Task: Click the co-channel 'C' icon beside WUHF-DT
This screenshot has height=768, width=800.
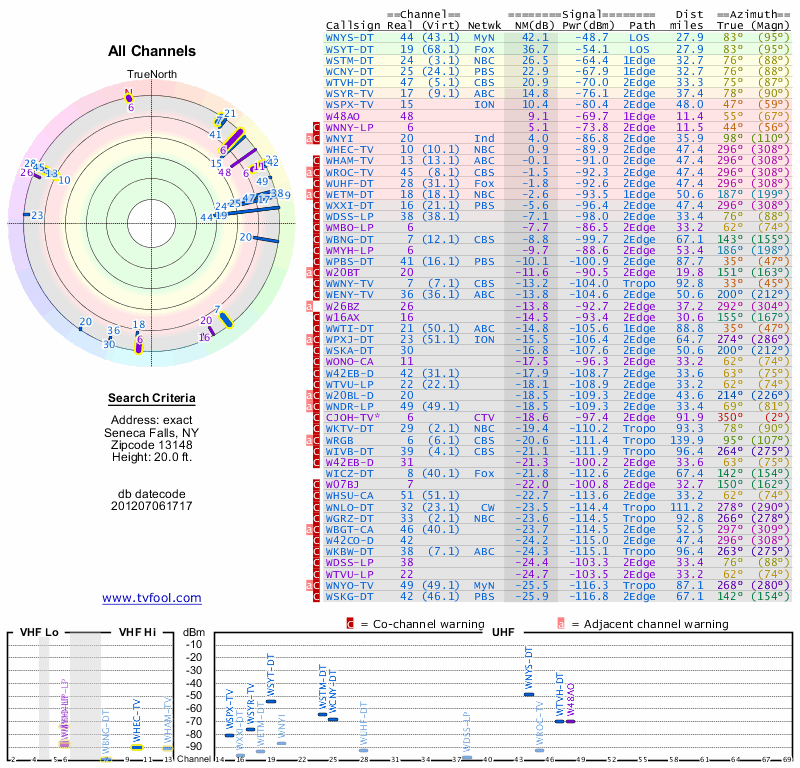Action: point(316,184)
